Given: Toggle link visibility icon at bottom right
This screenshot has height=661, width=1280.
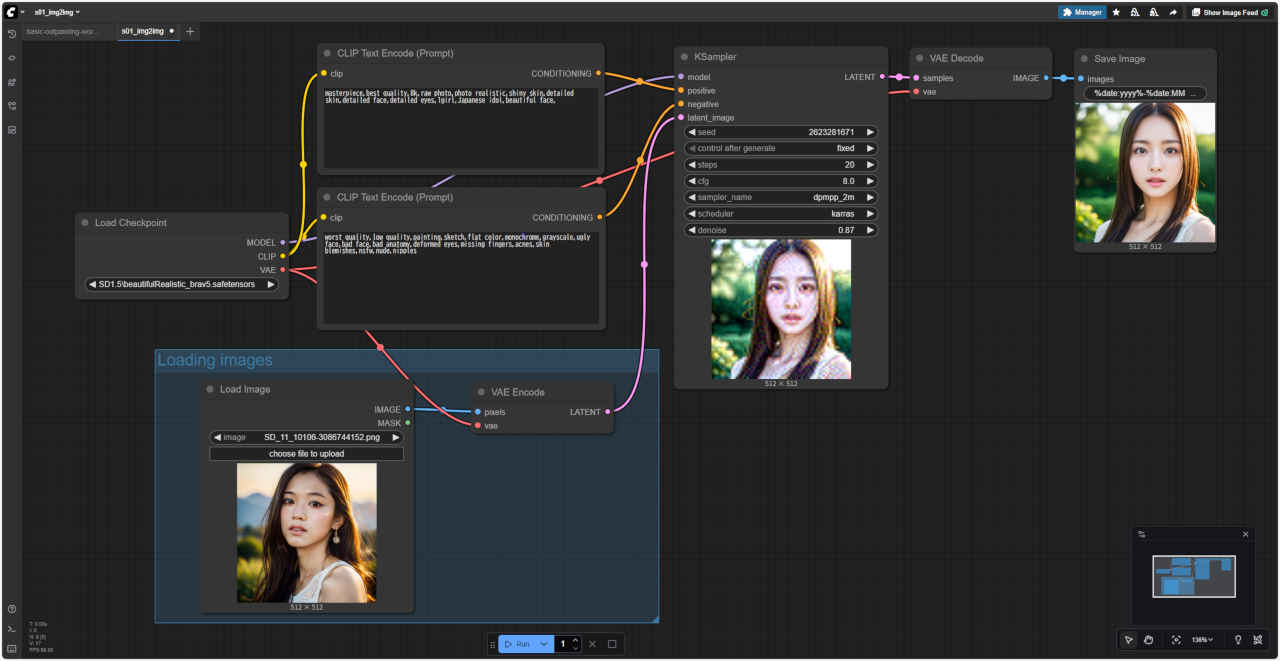Looking at the screenshot, I should click(1258, 640).
